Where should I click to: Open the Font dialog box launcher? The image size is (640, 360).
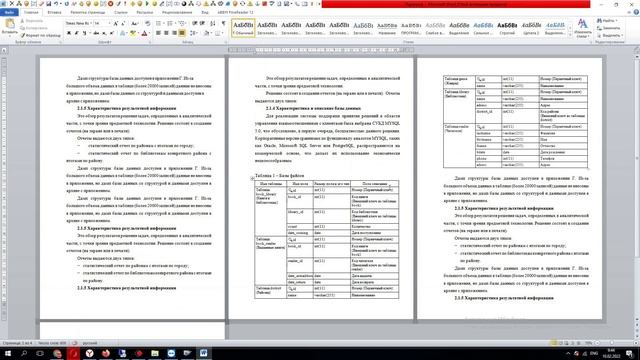coord(149,42)
